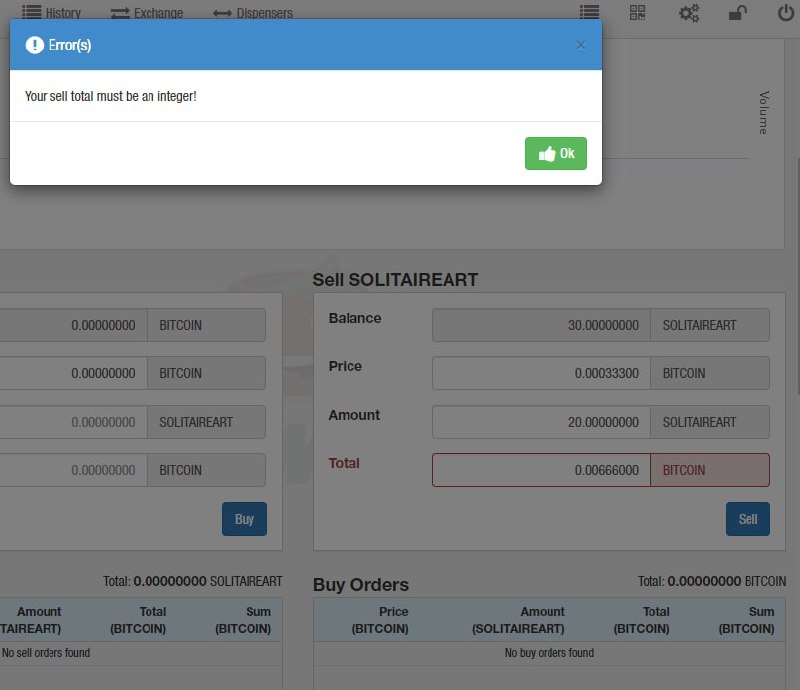Open the History menu

point(52,12)
